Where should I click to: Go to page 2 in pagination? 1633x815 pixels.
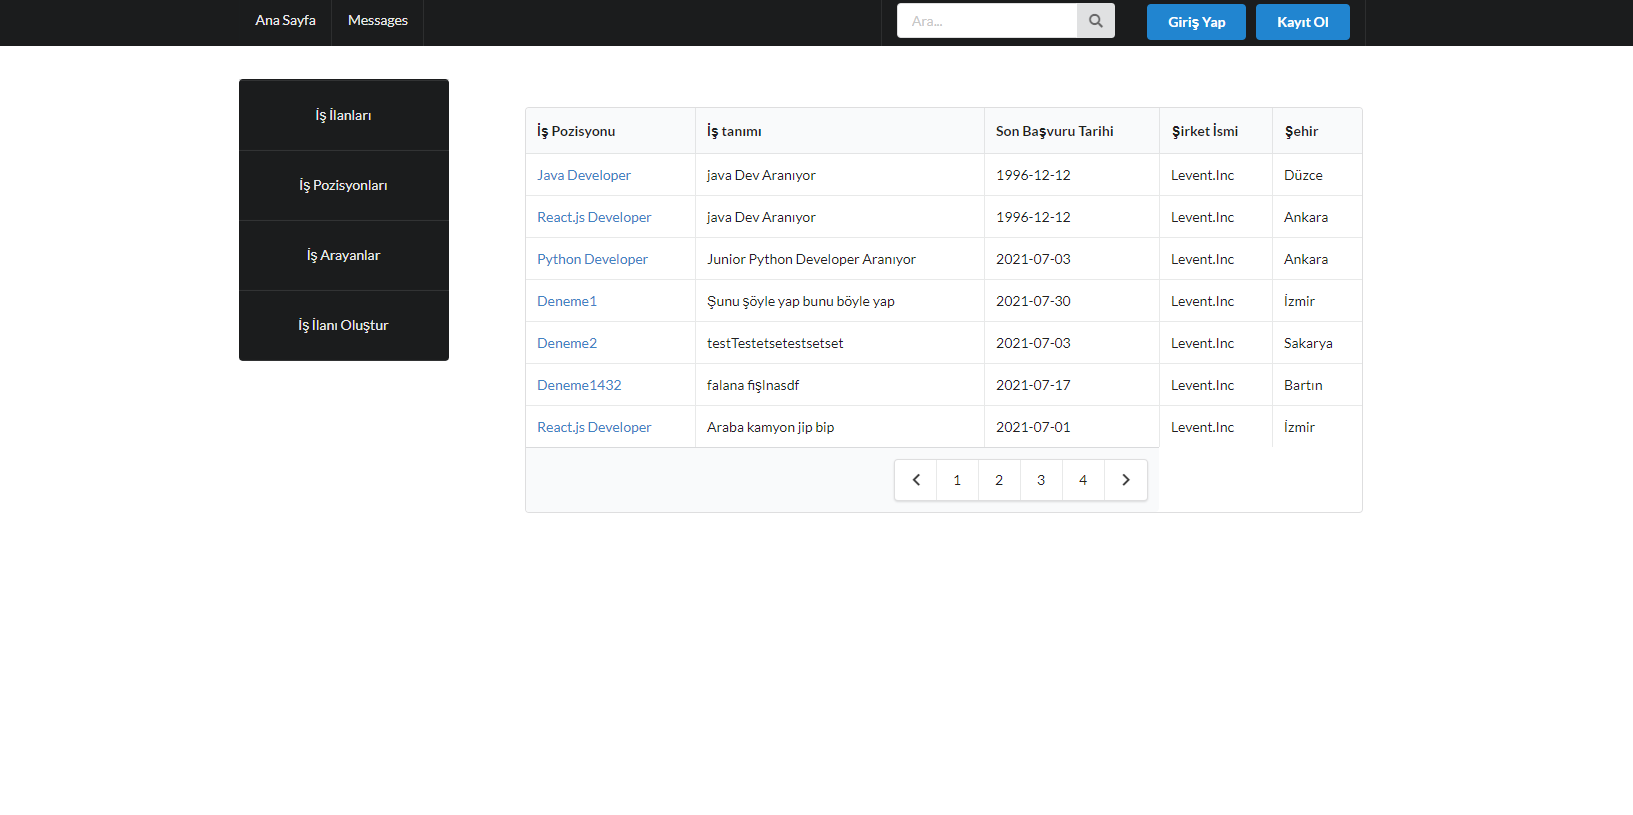pos(999,480)
